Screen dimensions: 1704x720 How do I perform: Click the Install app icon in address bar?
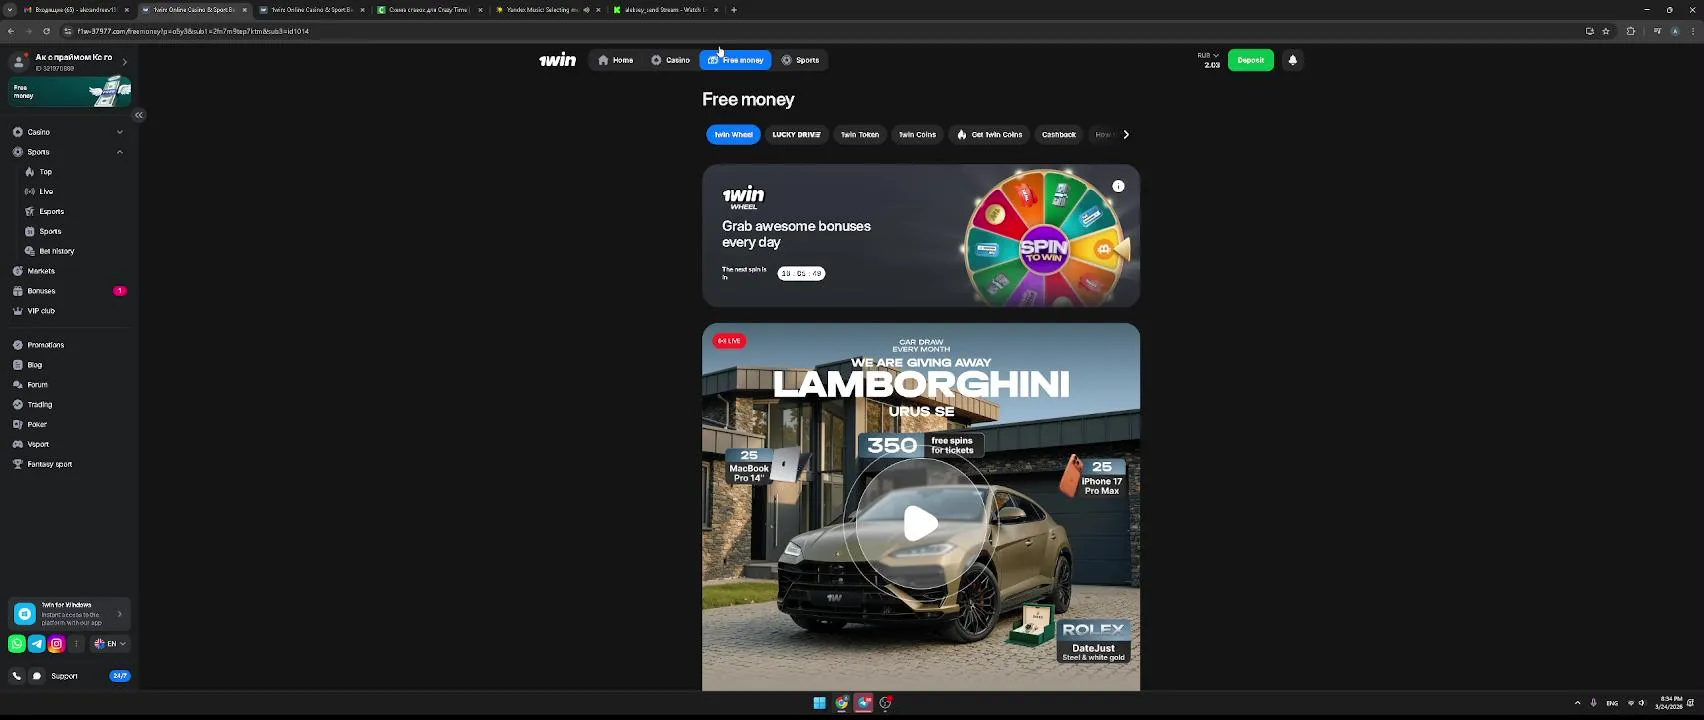point(1590,31)
